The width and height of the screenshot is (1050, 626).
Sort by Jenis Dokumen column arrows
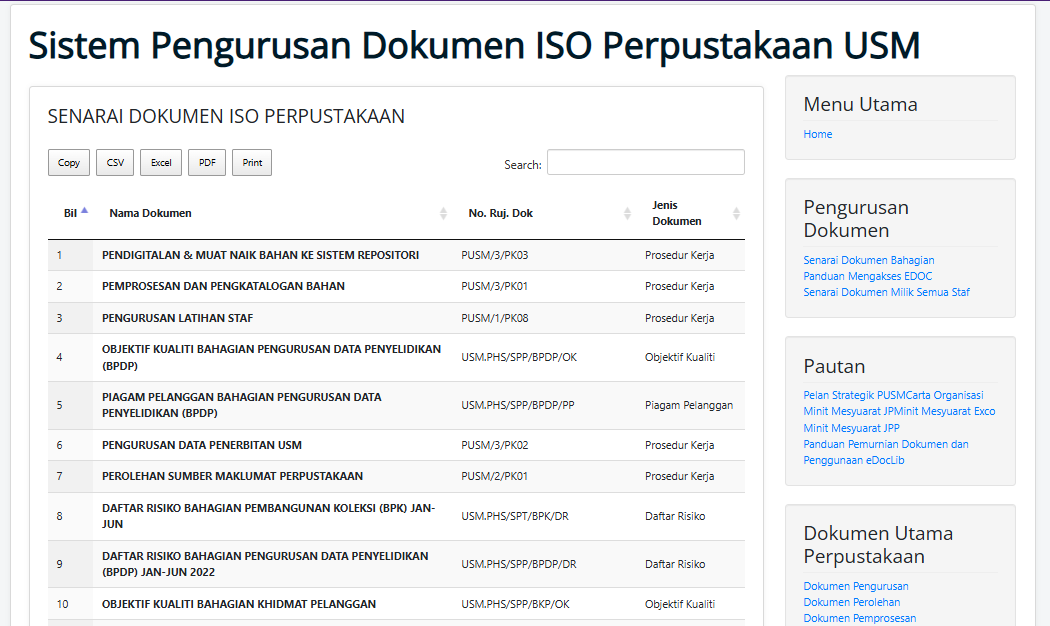point(737,213)
